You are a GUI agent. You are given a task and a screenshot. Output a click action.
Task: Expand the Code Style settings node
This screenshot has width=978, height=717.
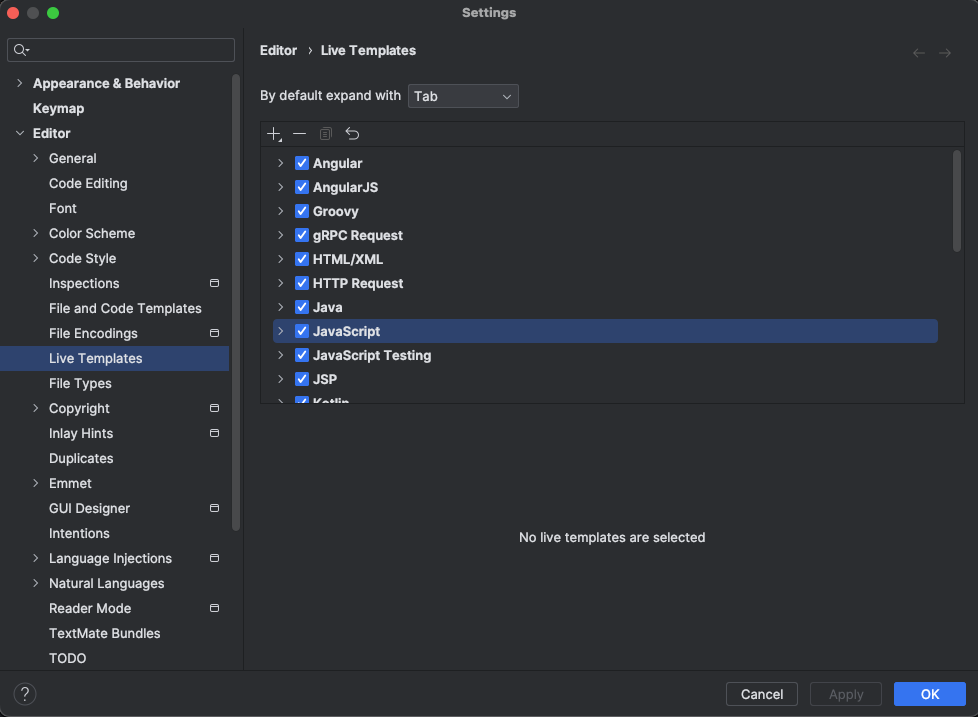[37, 258]
